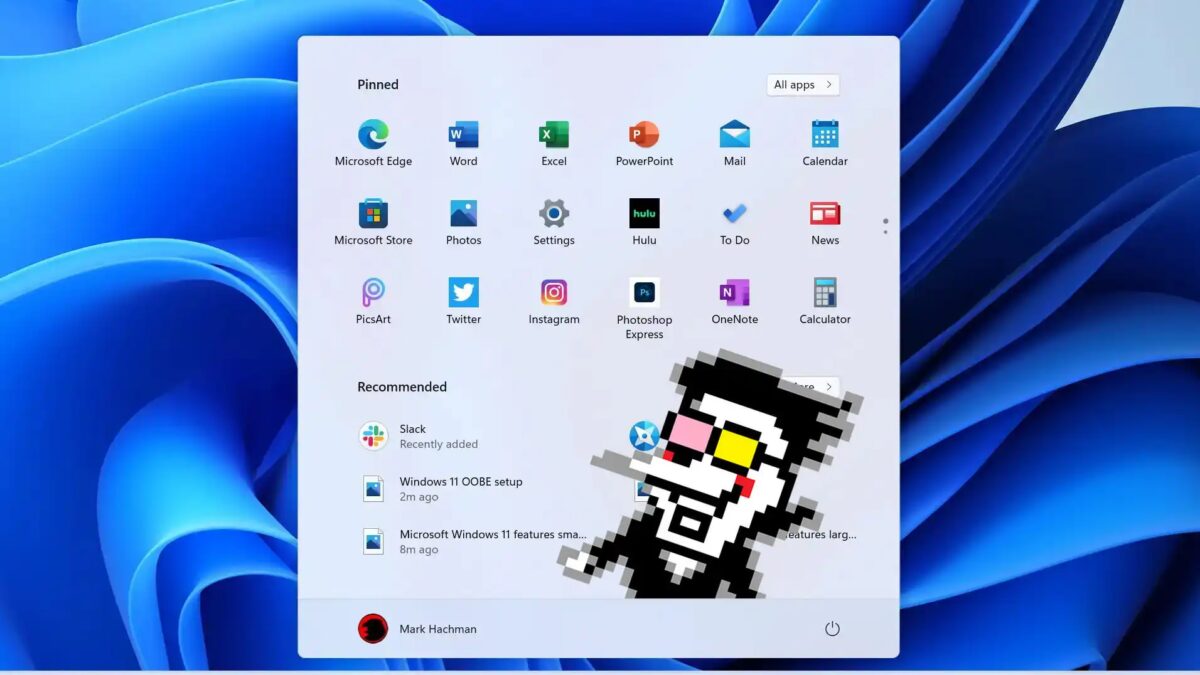The width and height of the screenshot is (1200, 675).
Task: Open the Calendar app
Action: pos(823,135)
